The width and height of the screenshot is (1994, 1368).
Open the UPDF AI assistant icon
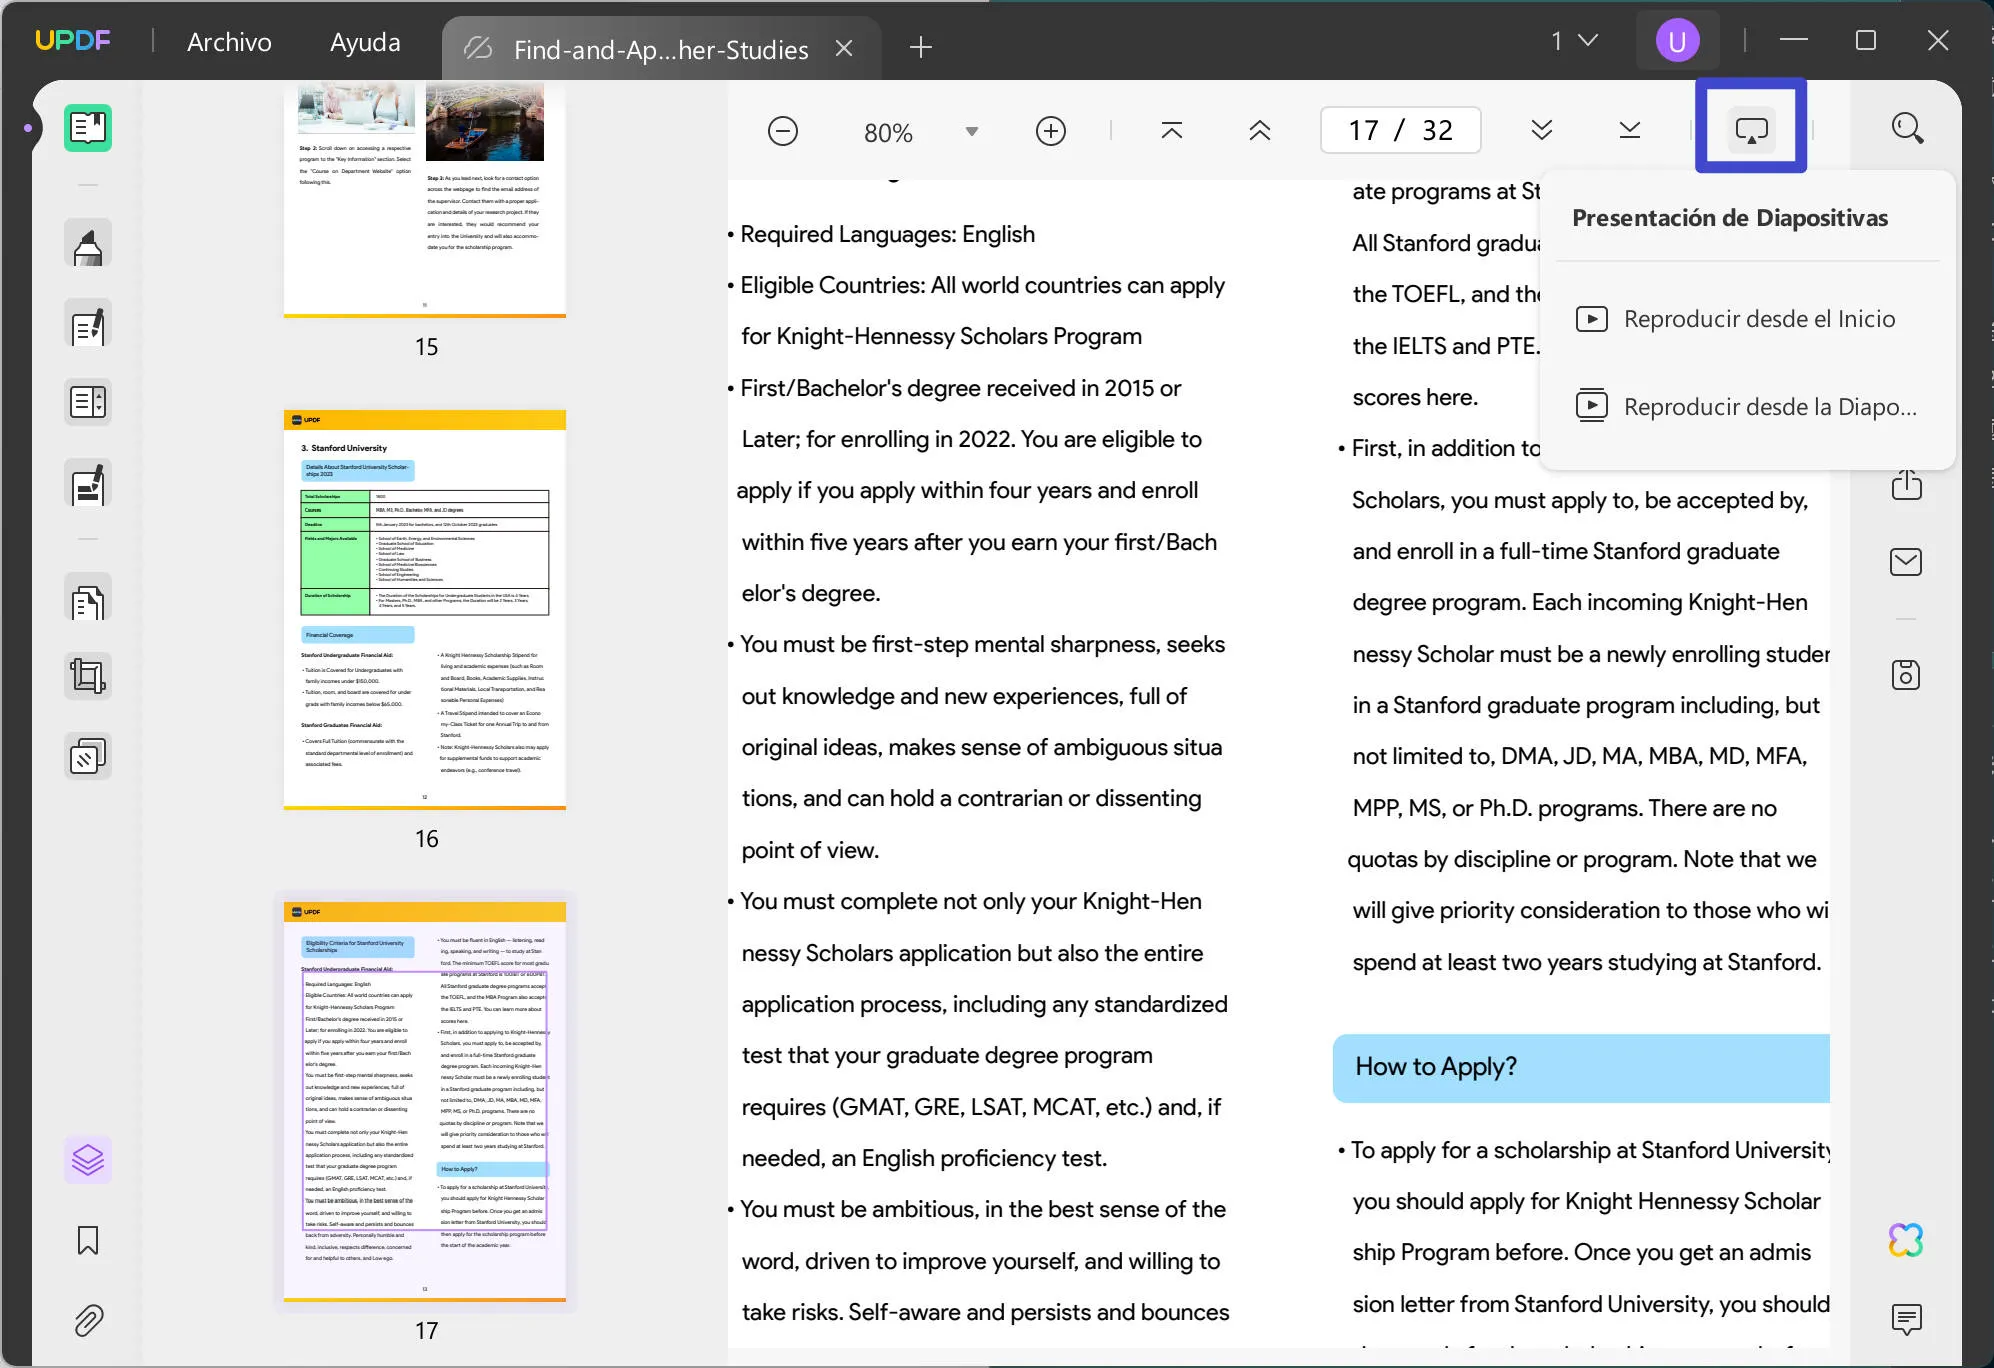pyautogui.click(x=1906, y=1240)
